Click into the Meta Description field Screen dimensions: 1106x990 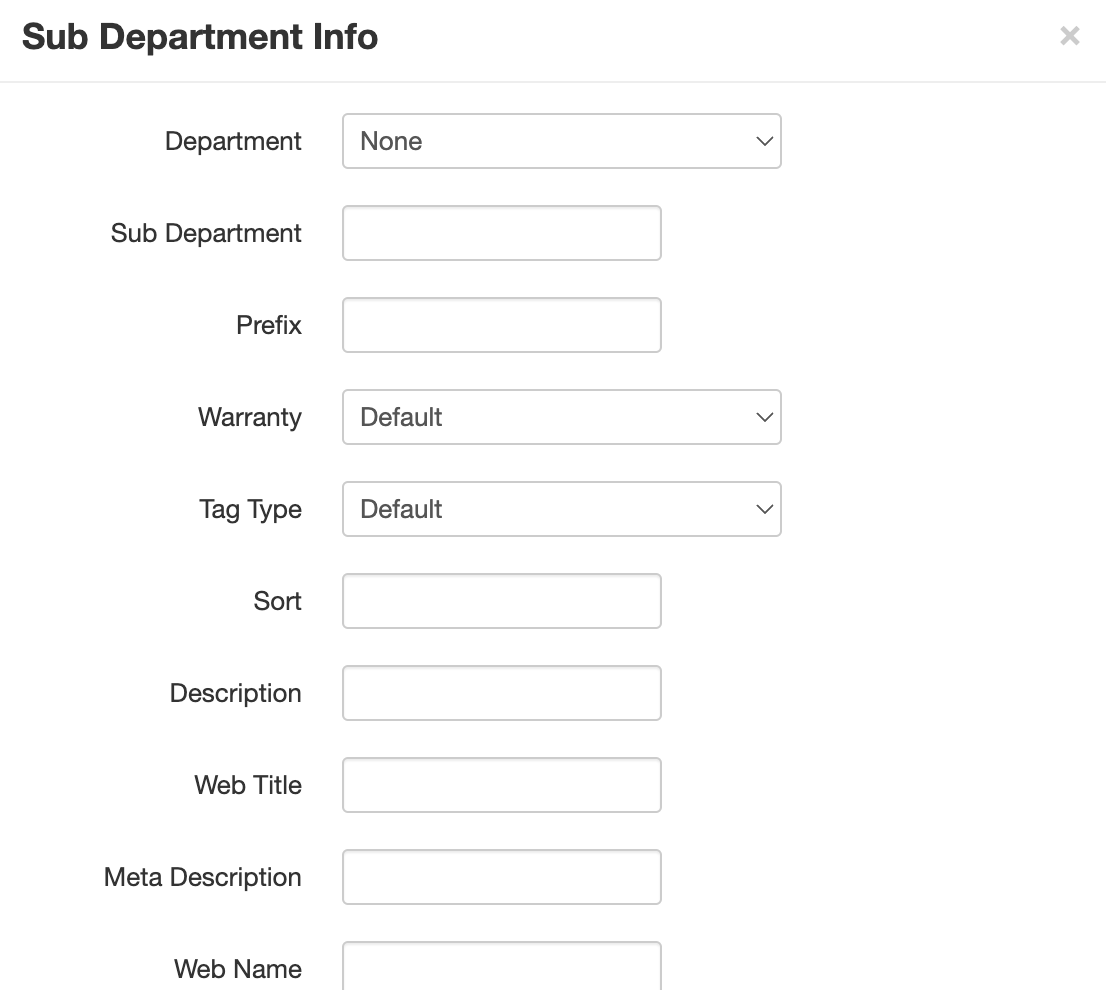501,877
